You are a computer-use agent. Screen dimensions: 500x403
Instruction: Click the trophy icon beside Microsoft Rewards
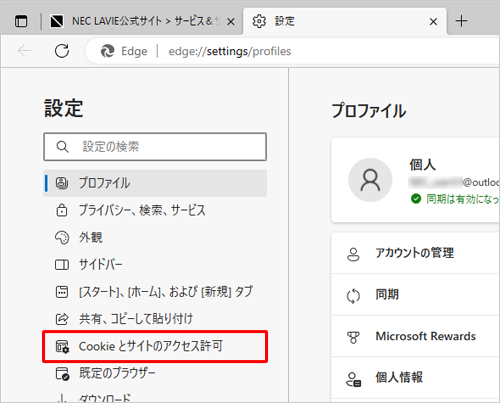353,337
